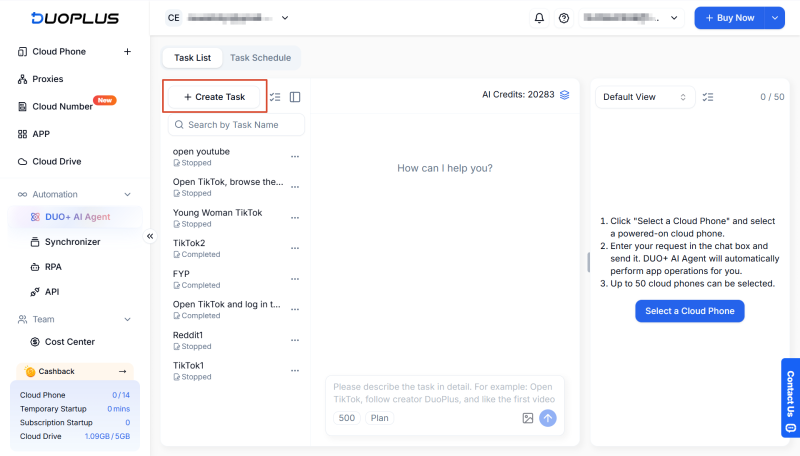This screenshot has height=456, width=800.
Task: Open the Default View dropdown
Action: [645, 97]
